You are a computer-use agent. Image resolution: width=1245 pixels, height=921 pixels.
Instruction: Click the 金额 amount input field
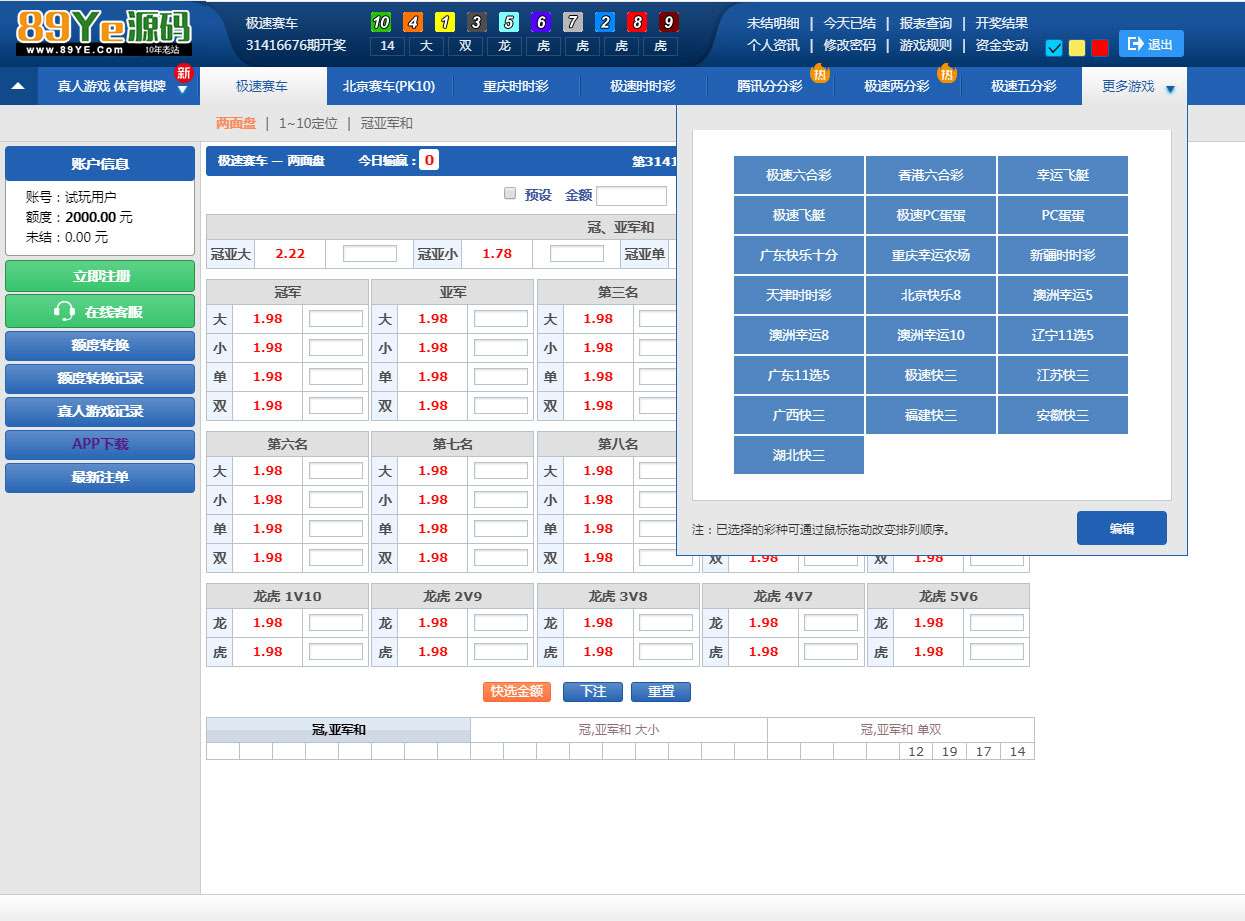tap(631, 196)
